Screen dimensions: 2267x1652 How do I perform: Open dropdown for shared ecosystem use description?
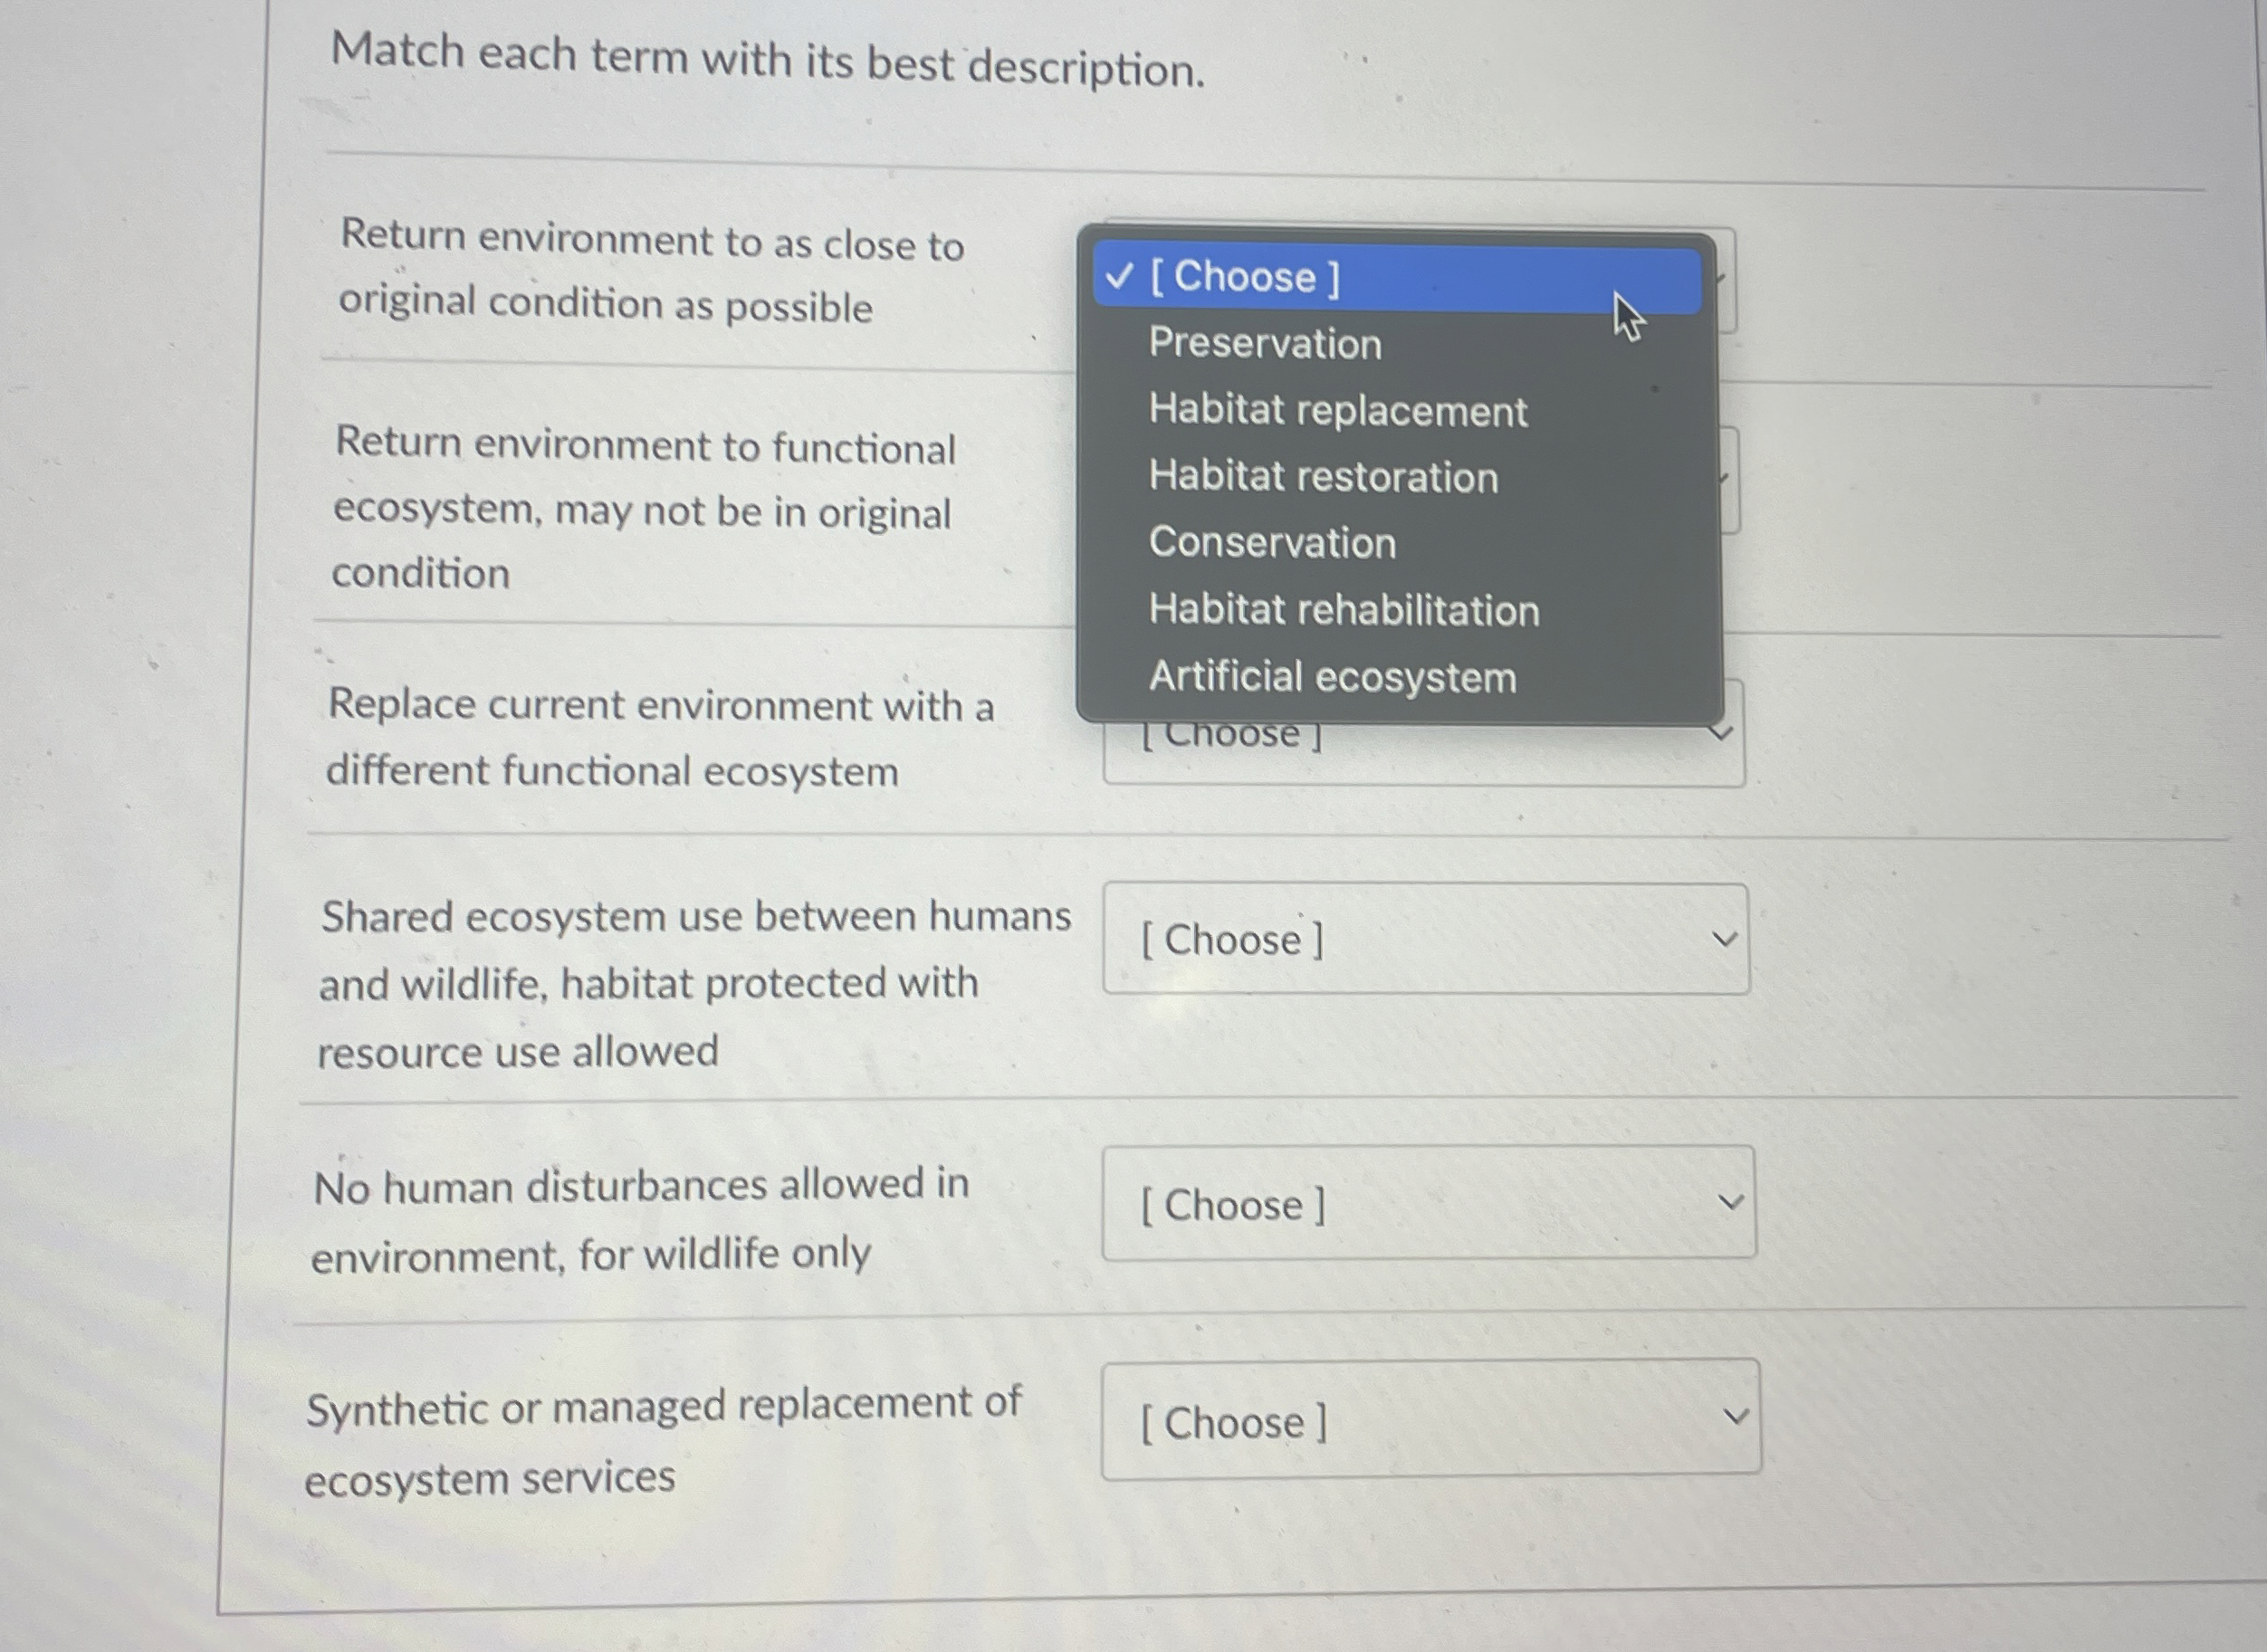1426,939
